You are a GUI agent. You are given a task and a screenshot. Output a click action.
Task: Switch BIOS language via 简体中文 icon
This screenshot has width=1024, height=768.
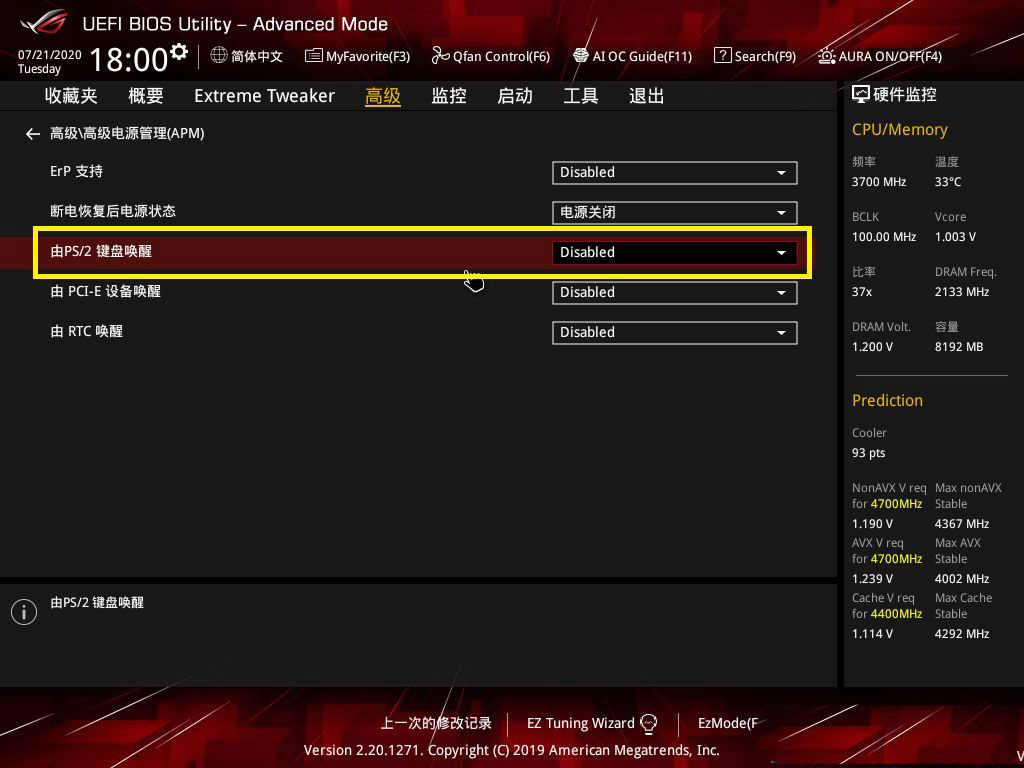click(x=246, y=56)
